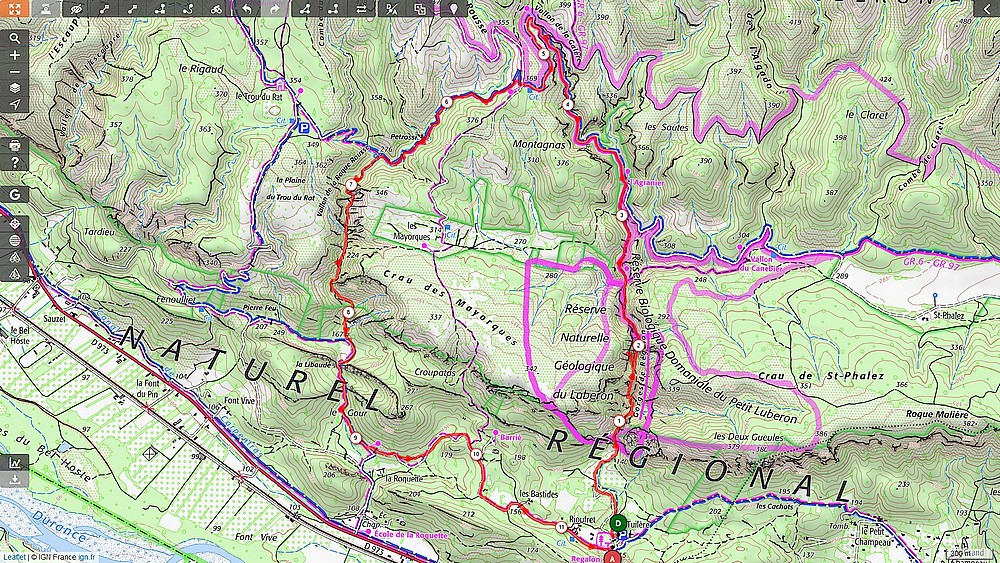Select the cycling route mode icon
Screen dimensions: 1000x563
point(216,9)
